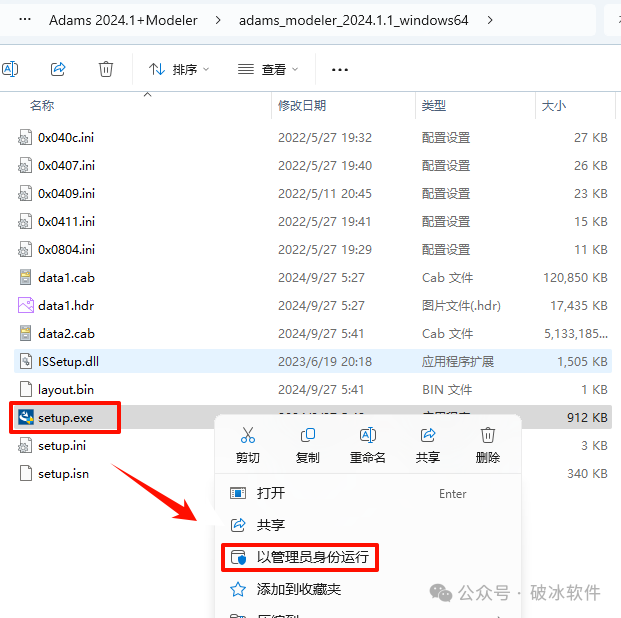Viewport: 621px width, 618px height.
Task: Select the 0x0409.ini file
Action: point(313,194)
